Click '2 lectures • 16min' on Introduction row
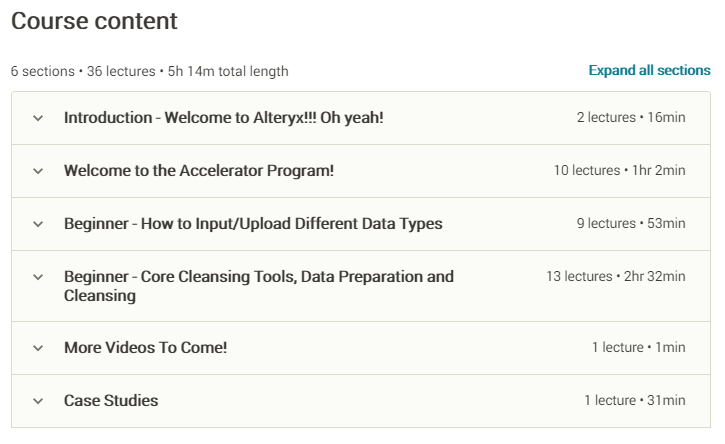The width and height of the screenshot is (725, 444). (x=631, y=118)
